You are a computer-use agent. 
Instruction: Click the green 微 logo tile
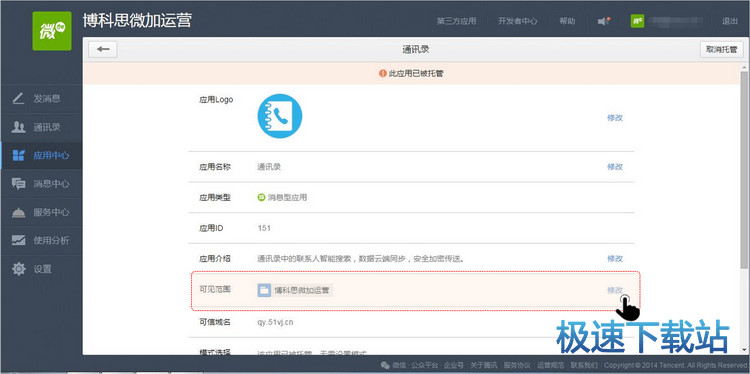point(52,31)
